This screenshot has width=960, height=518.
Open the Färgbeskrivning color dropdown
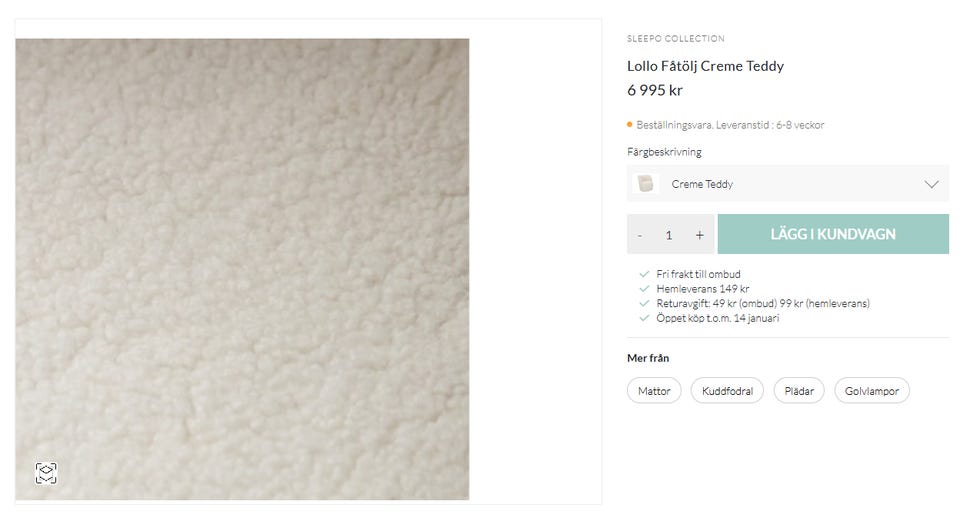tap(787, 184)
